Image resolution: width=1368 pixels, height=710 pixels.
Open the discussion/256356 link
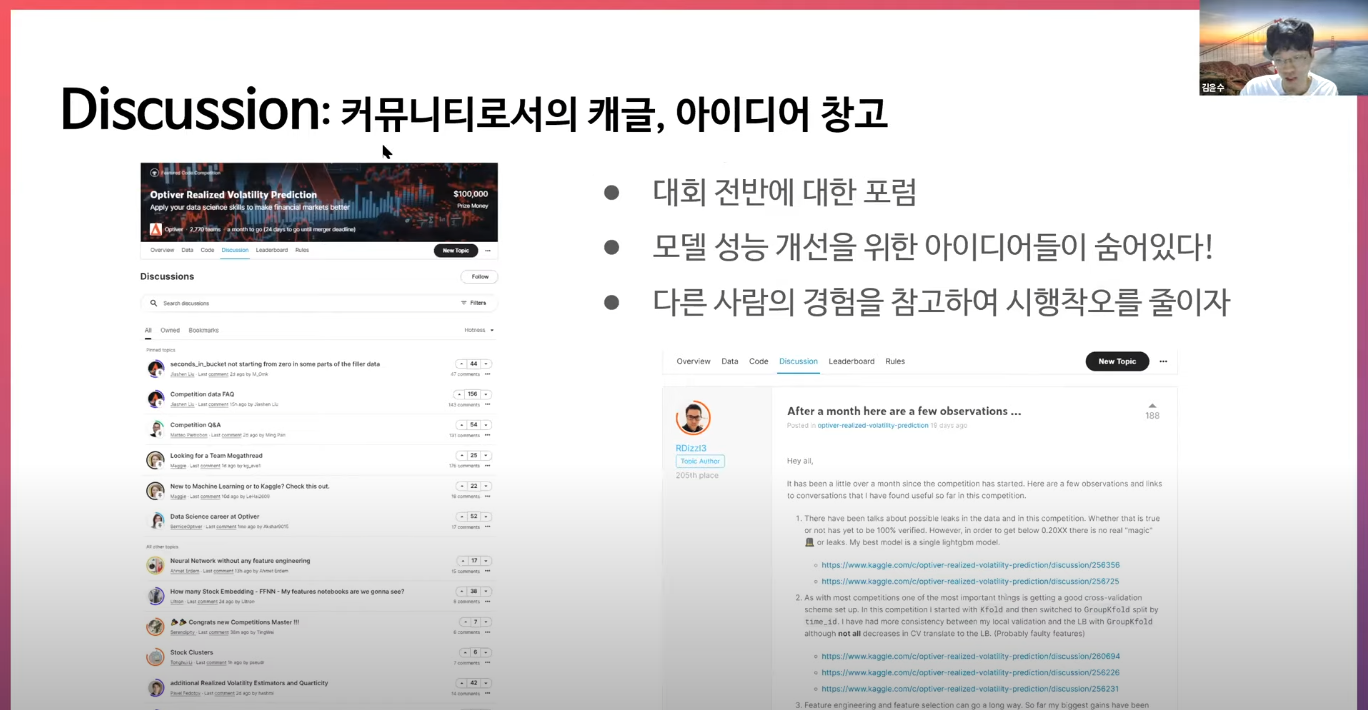[x=970, y=565]
